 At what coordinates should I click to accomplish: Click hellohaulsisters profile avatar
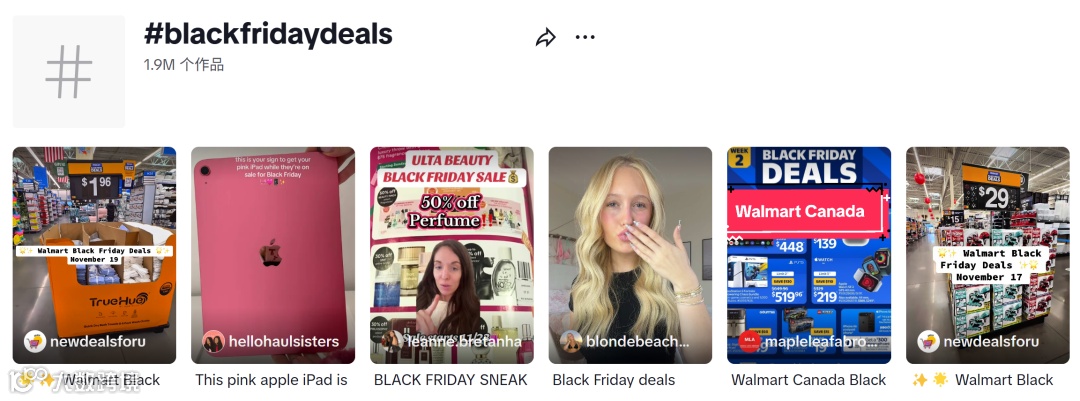[214, 341]
